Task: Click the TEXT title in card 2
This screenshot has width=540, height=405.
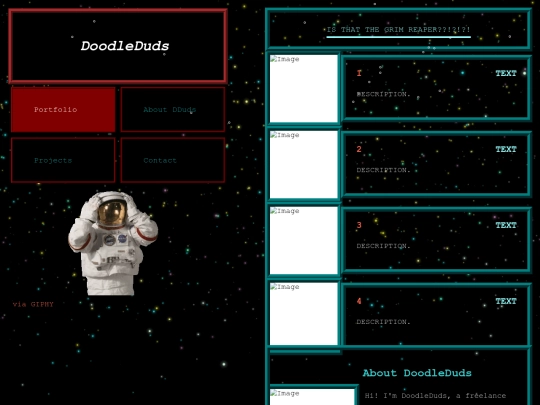Action: pos(506,149)
